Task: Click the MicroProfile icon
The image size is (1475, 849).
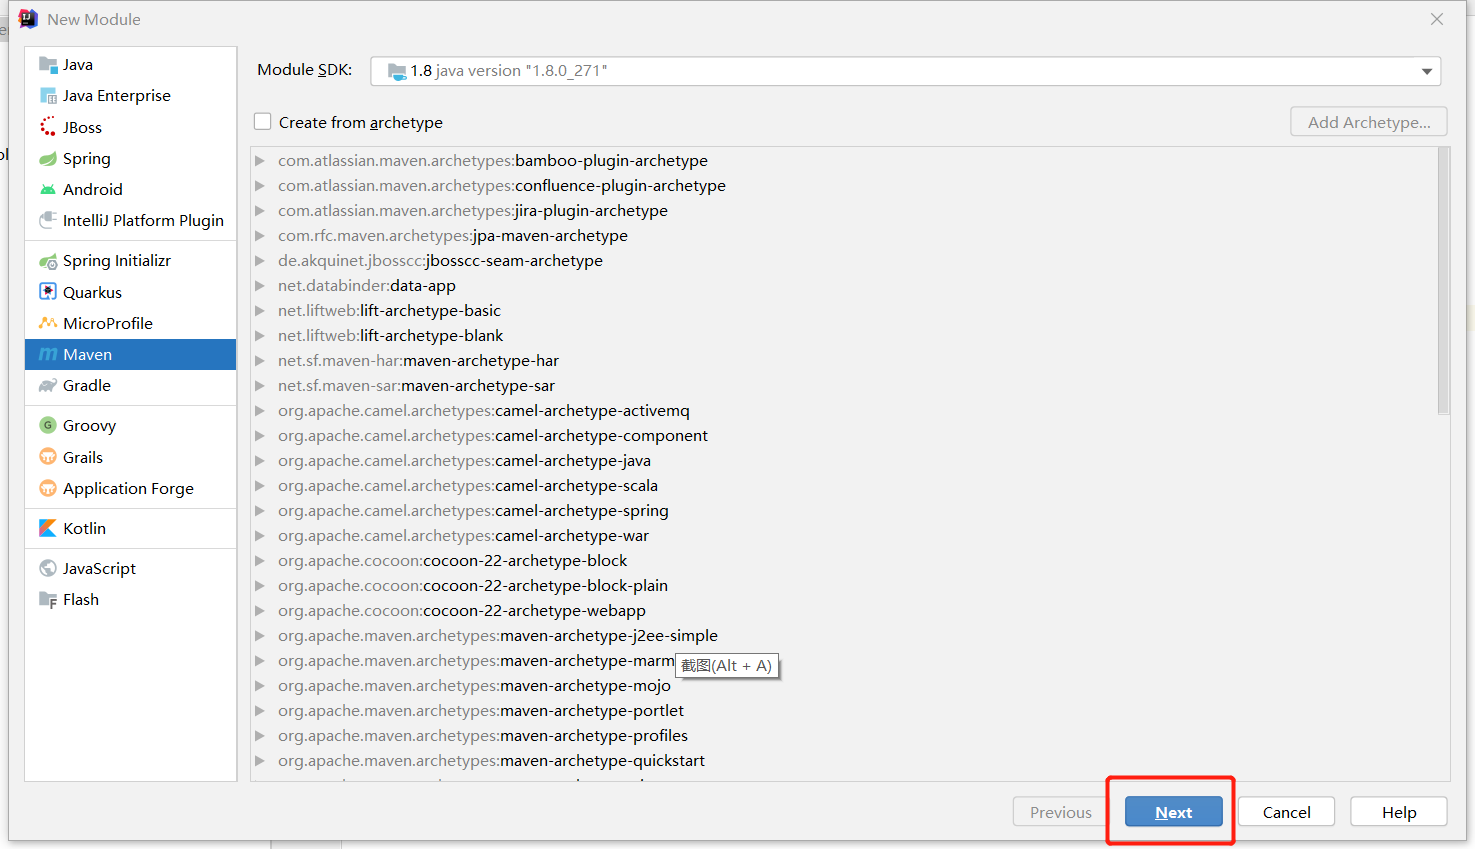Action: click(48, 323)
